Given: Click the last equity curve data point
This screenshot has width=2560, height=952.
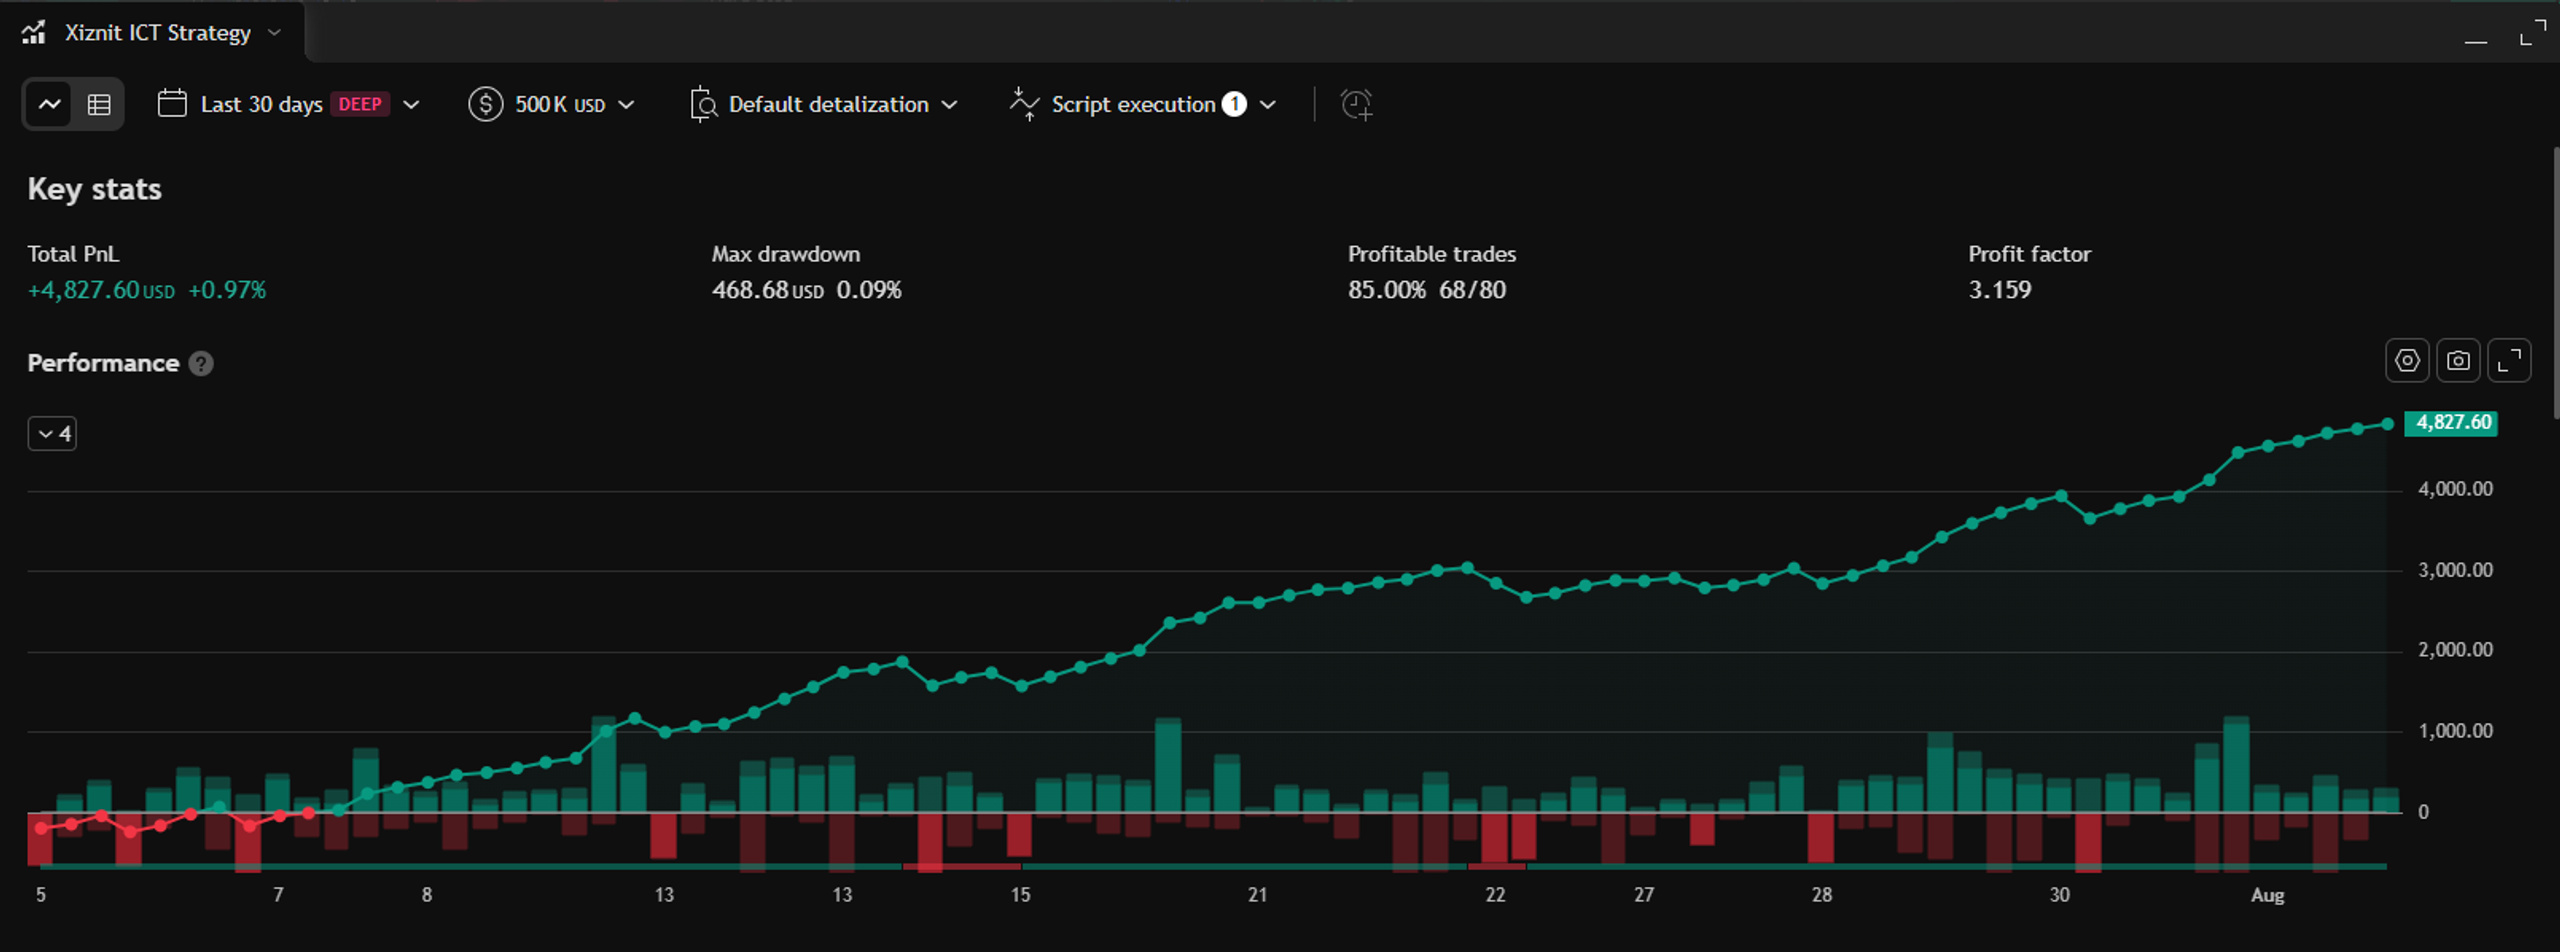Looking at the screenshot, I should [2388, 424].
